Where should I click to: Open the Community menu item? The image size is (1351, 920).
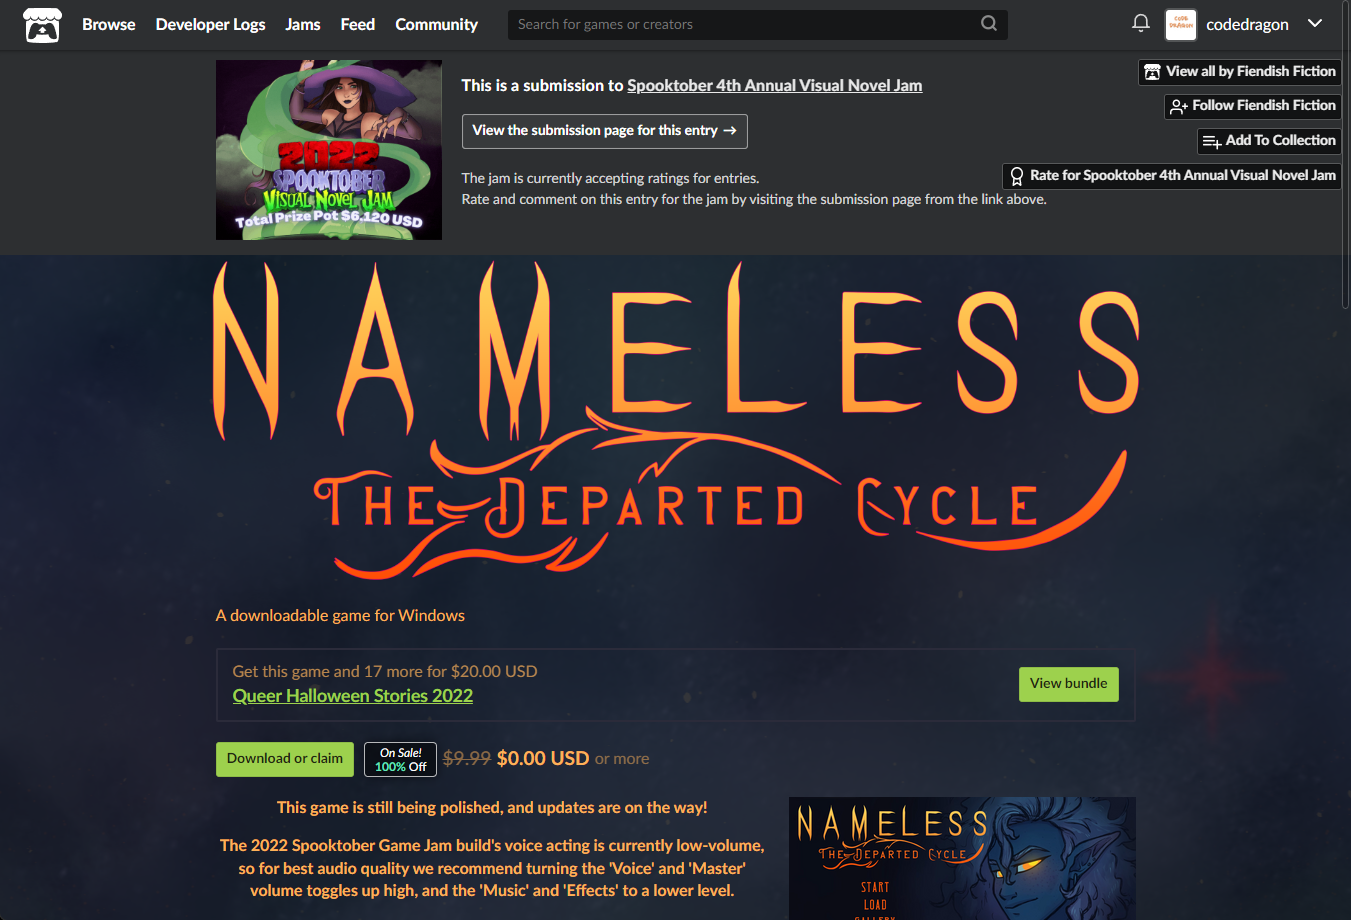tap(436, 24)
